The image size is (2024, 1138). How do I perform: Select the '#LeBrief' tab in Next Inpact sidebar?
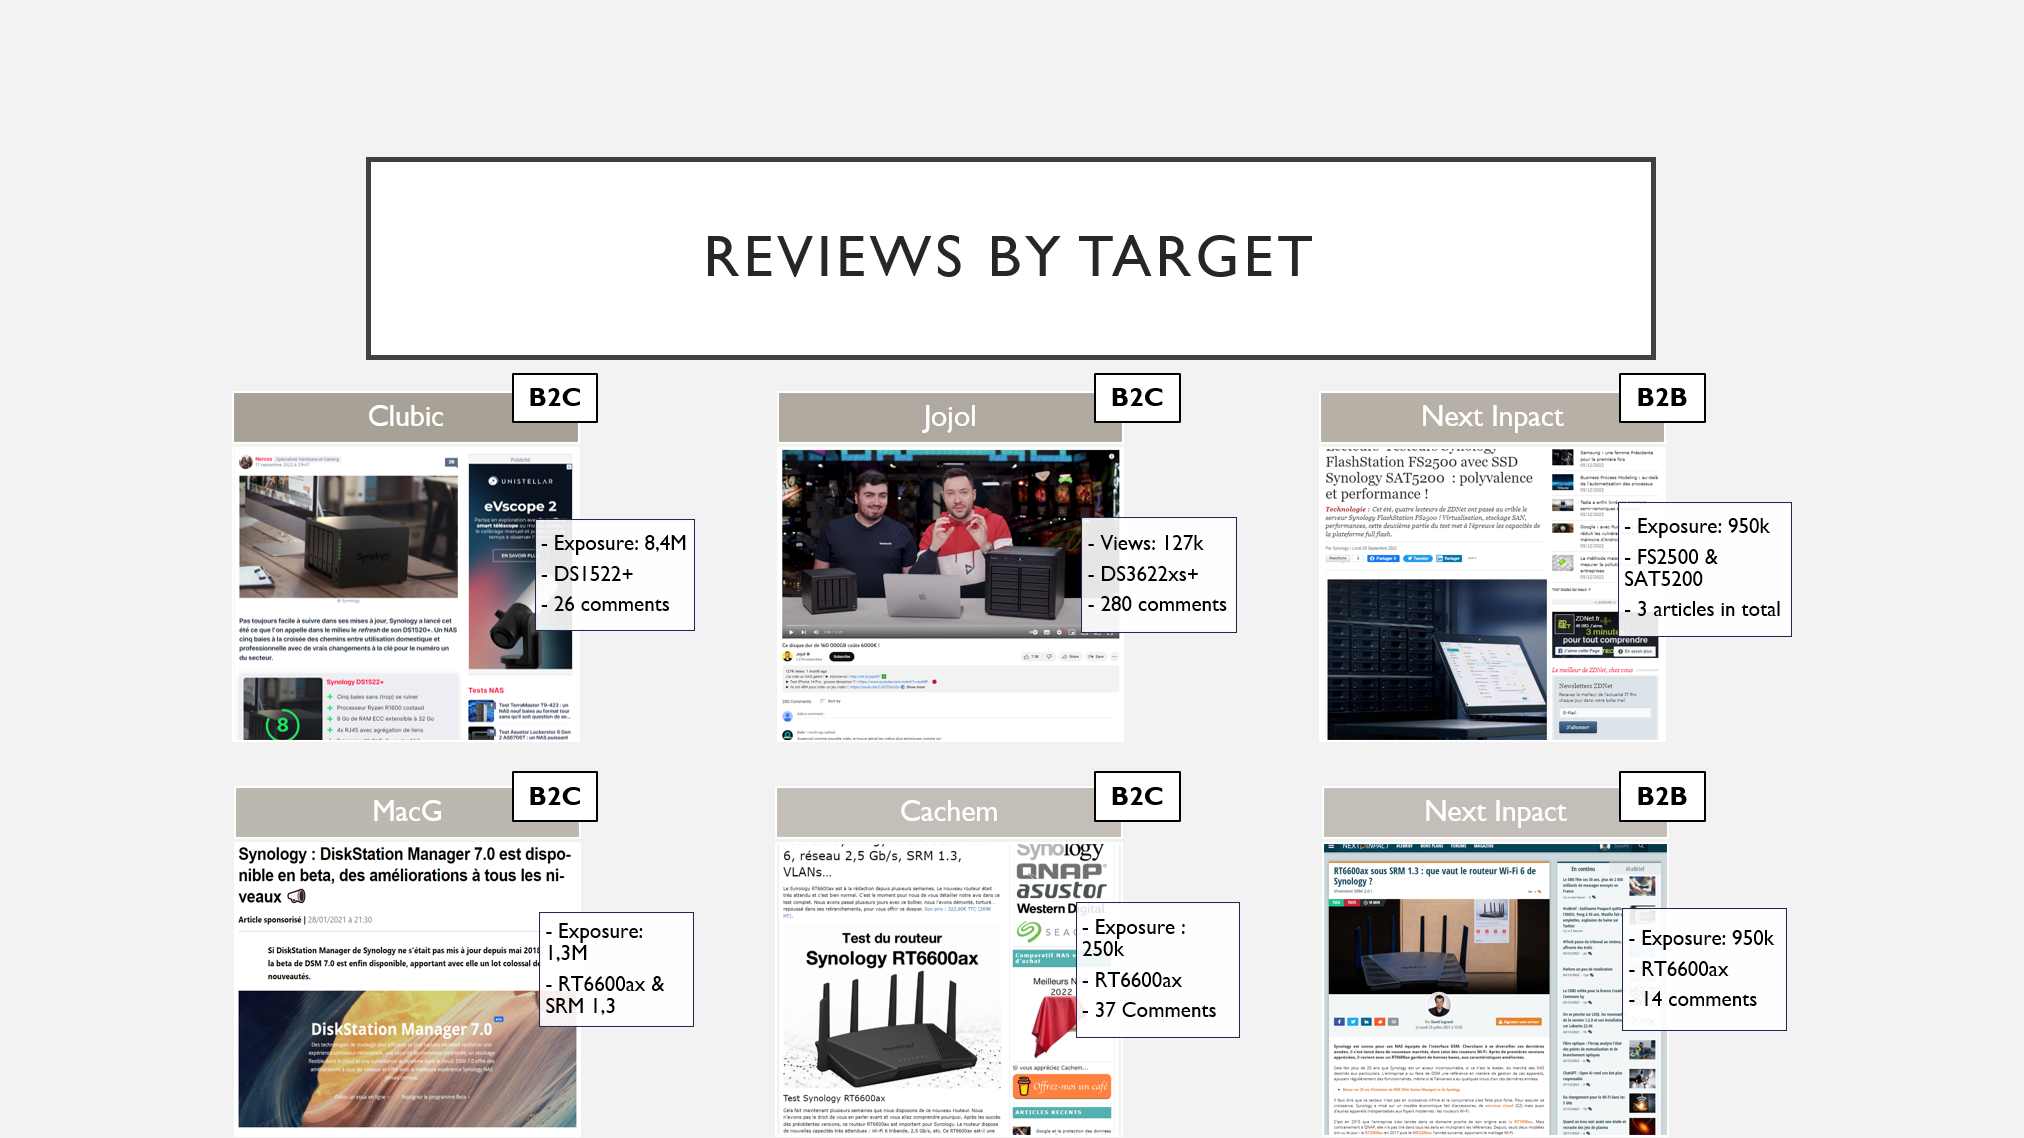[1635, 869]
